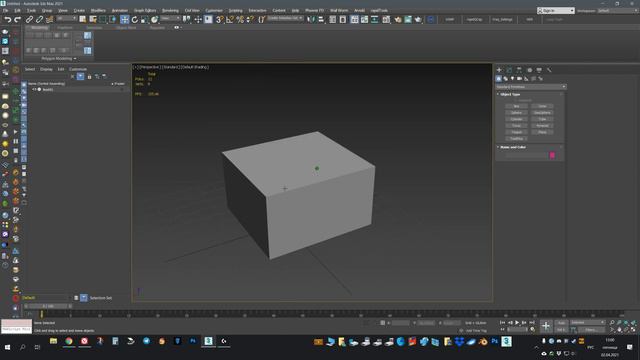
Task: Activate the Unlink Selection tool
Action: tap(39, 19)
